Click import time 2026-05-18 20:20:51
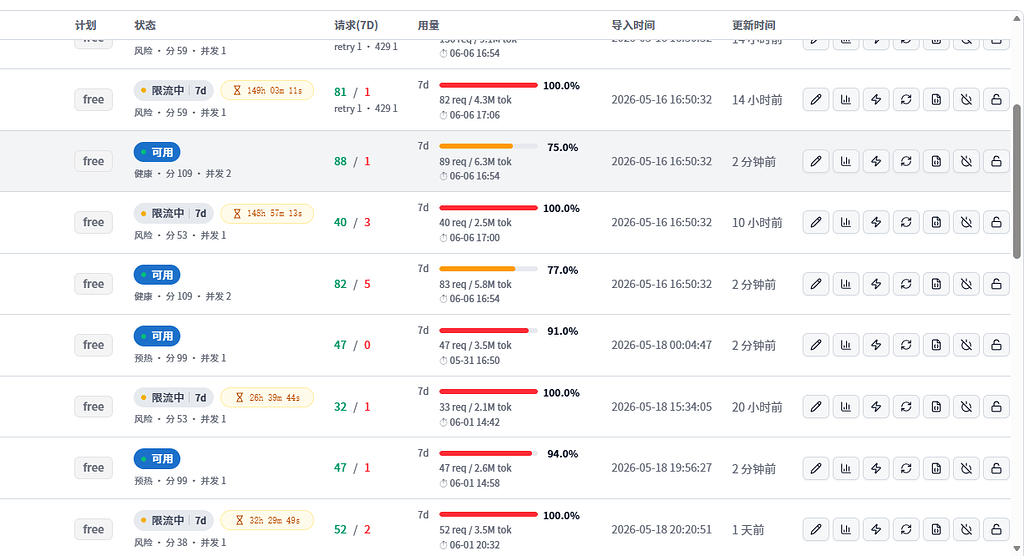1024x556 pixels. [662, 529]
